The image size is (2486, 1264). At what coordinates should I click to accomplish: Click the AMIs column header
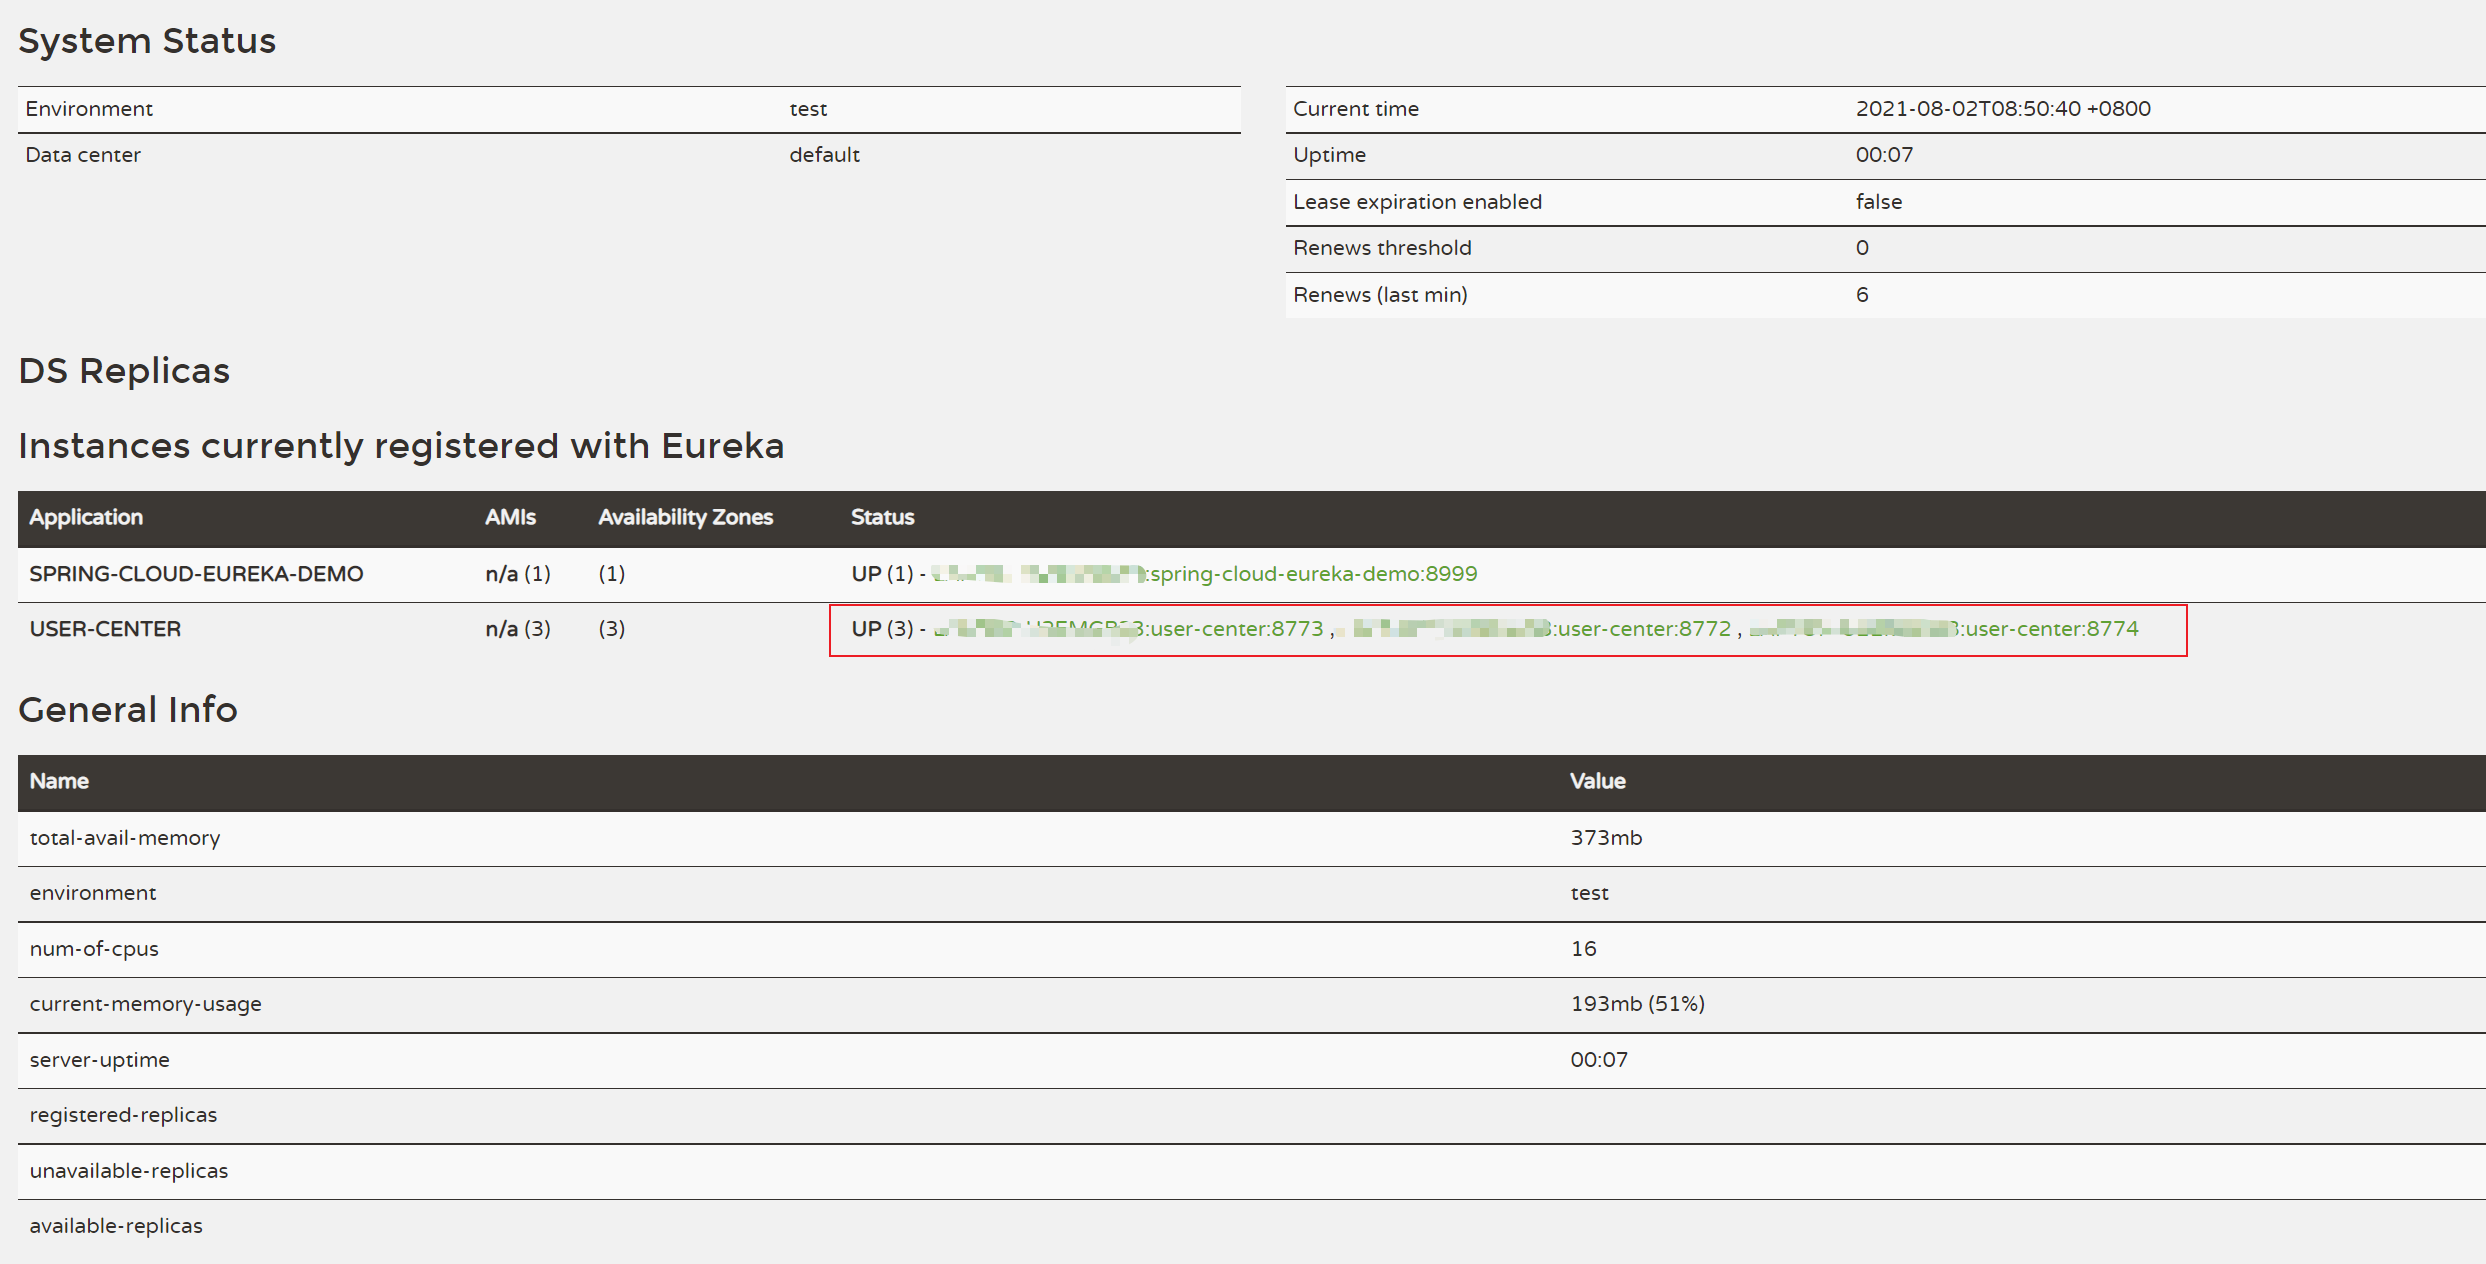point(510,518)
